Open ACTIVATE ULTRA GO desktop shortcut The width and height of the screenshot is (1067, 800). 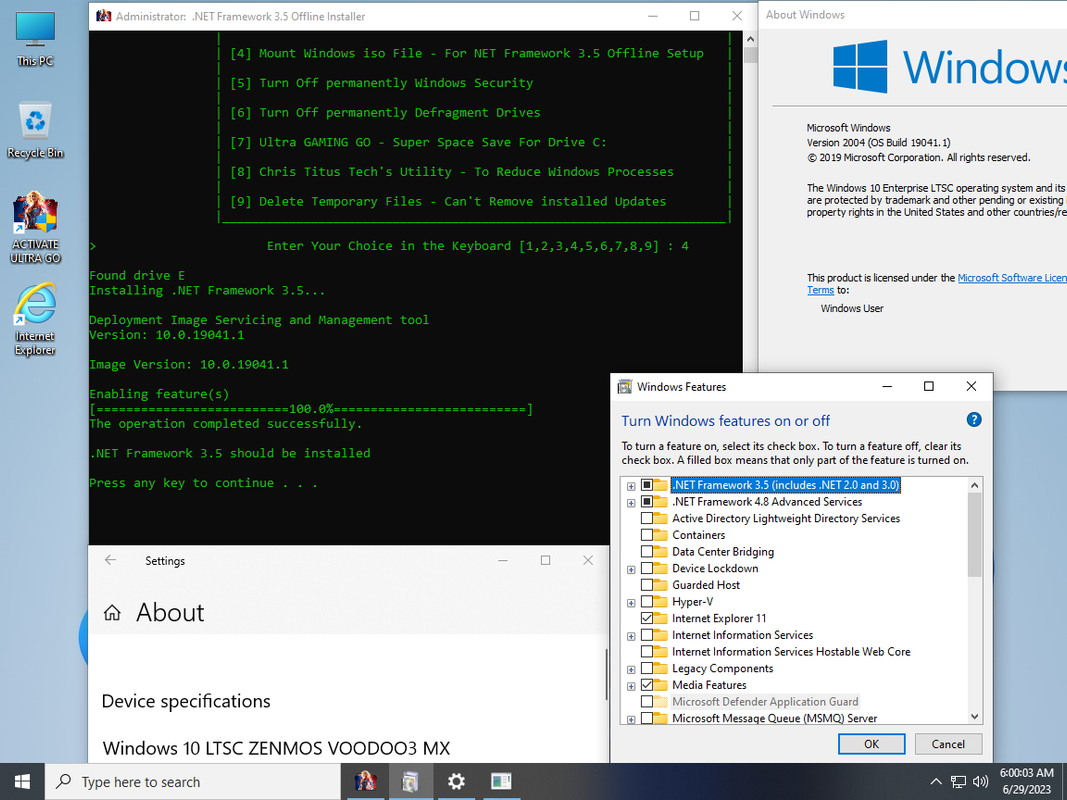pyautogui.click(x=35, y=228)
